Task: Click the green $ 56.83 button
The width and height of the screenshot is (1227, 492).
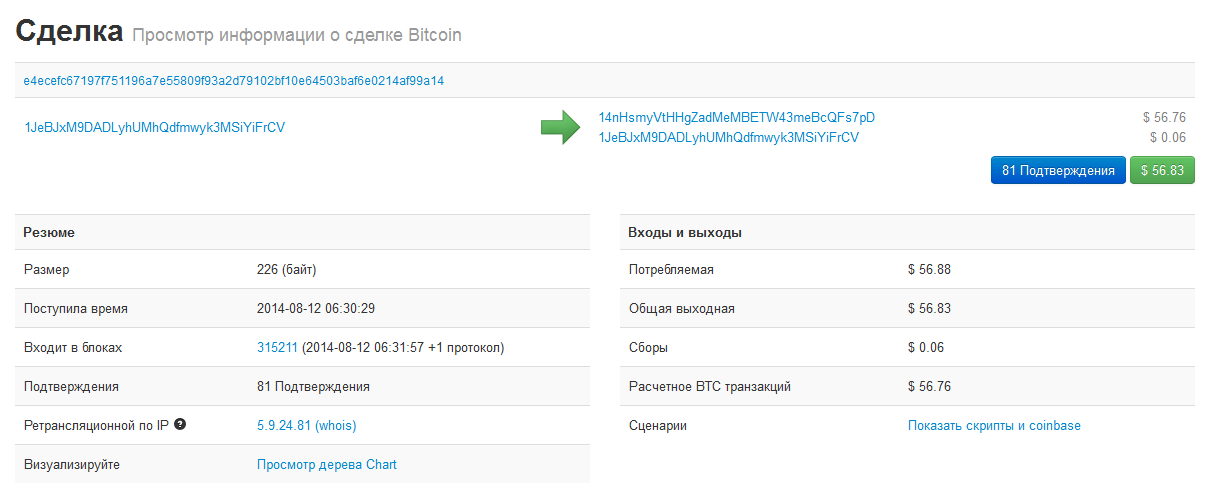Action: point(1162,170)
